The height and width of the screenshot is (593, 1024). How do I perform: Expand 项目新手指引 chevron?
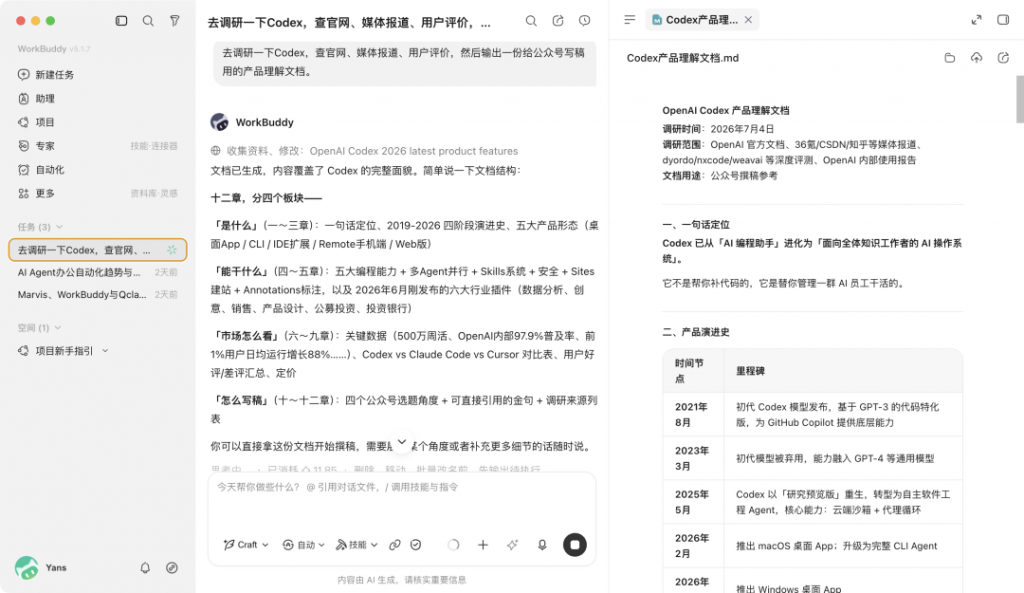(105, 351)
